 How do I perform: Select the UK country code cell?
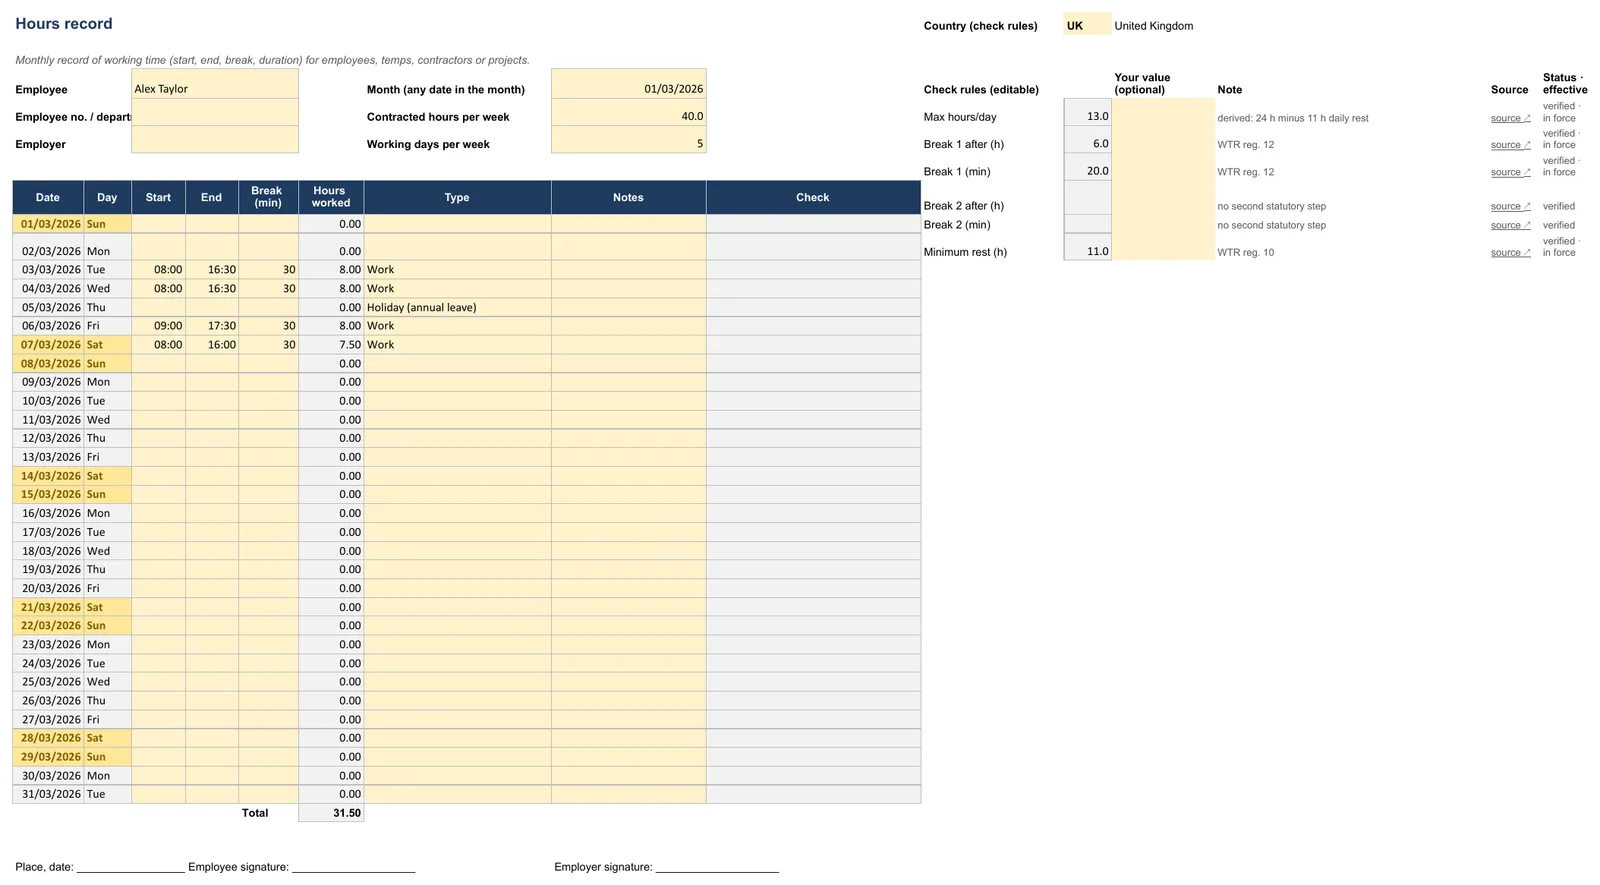1087,25
